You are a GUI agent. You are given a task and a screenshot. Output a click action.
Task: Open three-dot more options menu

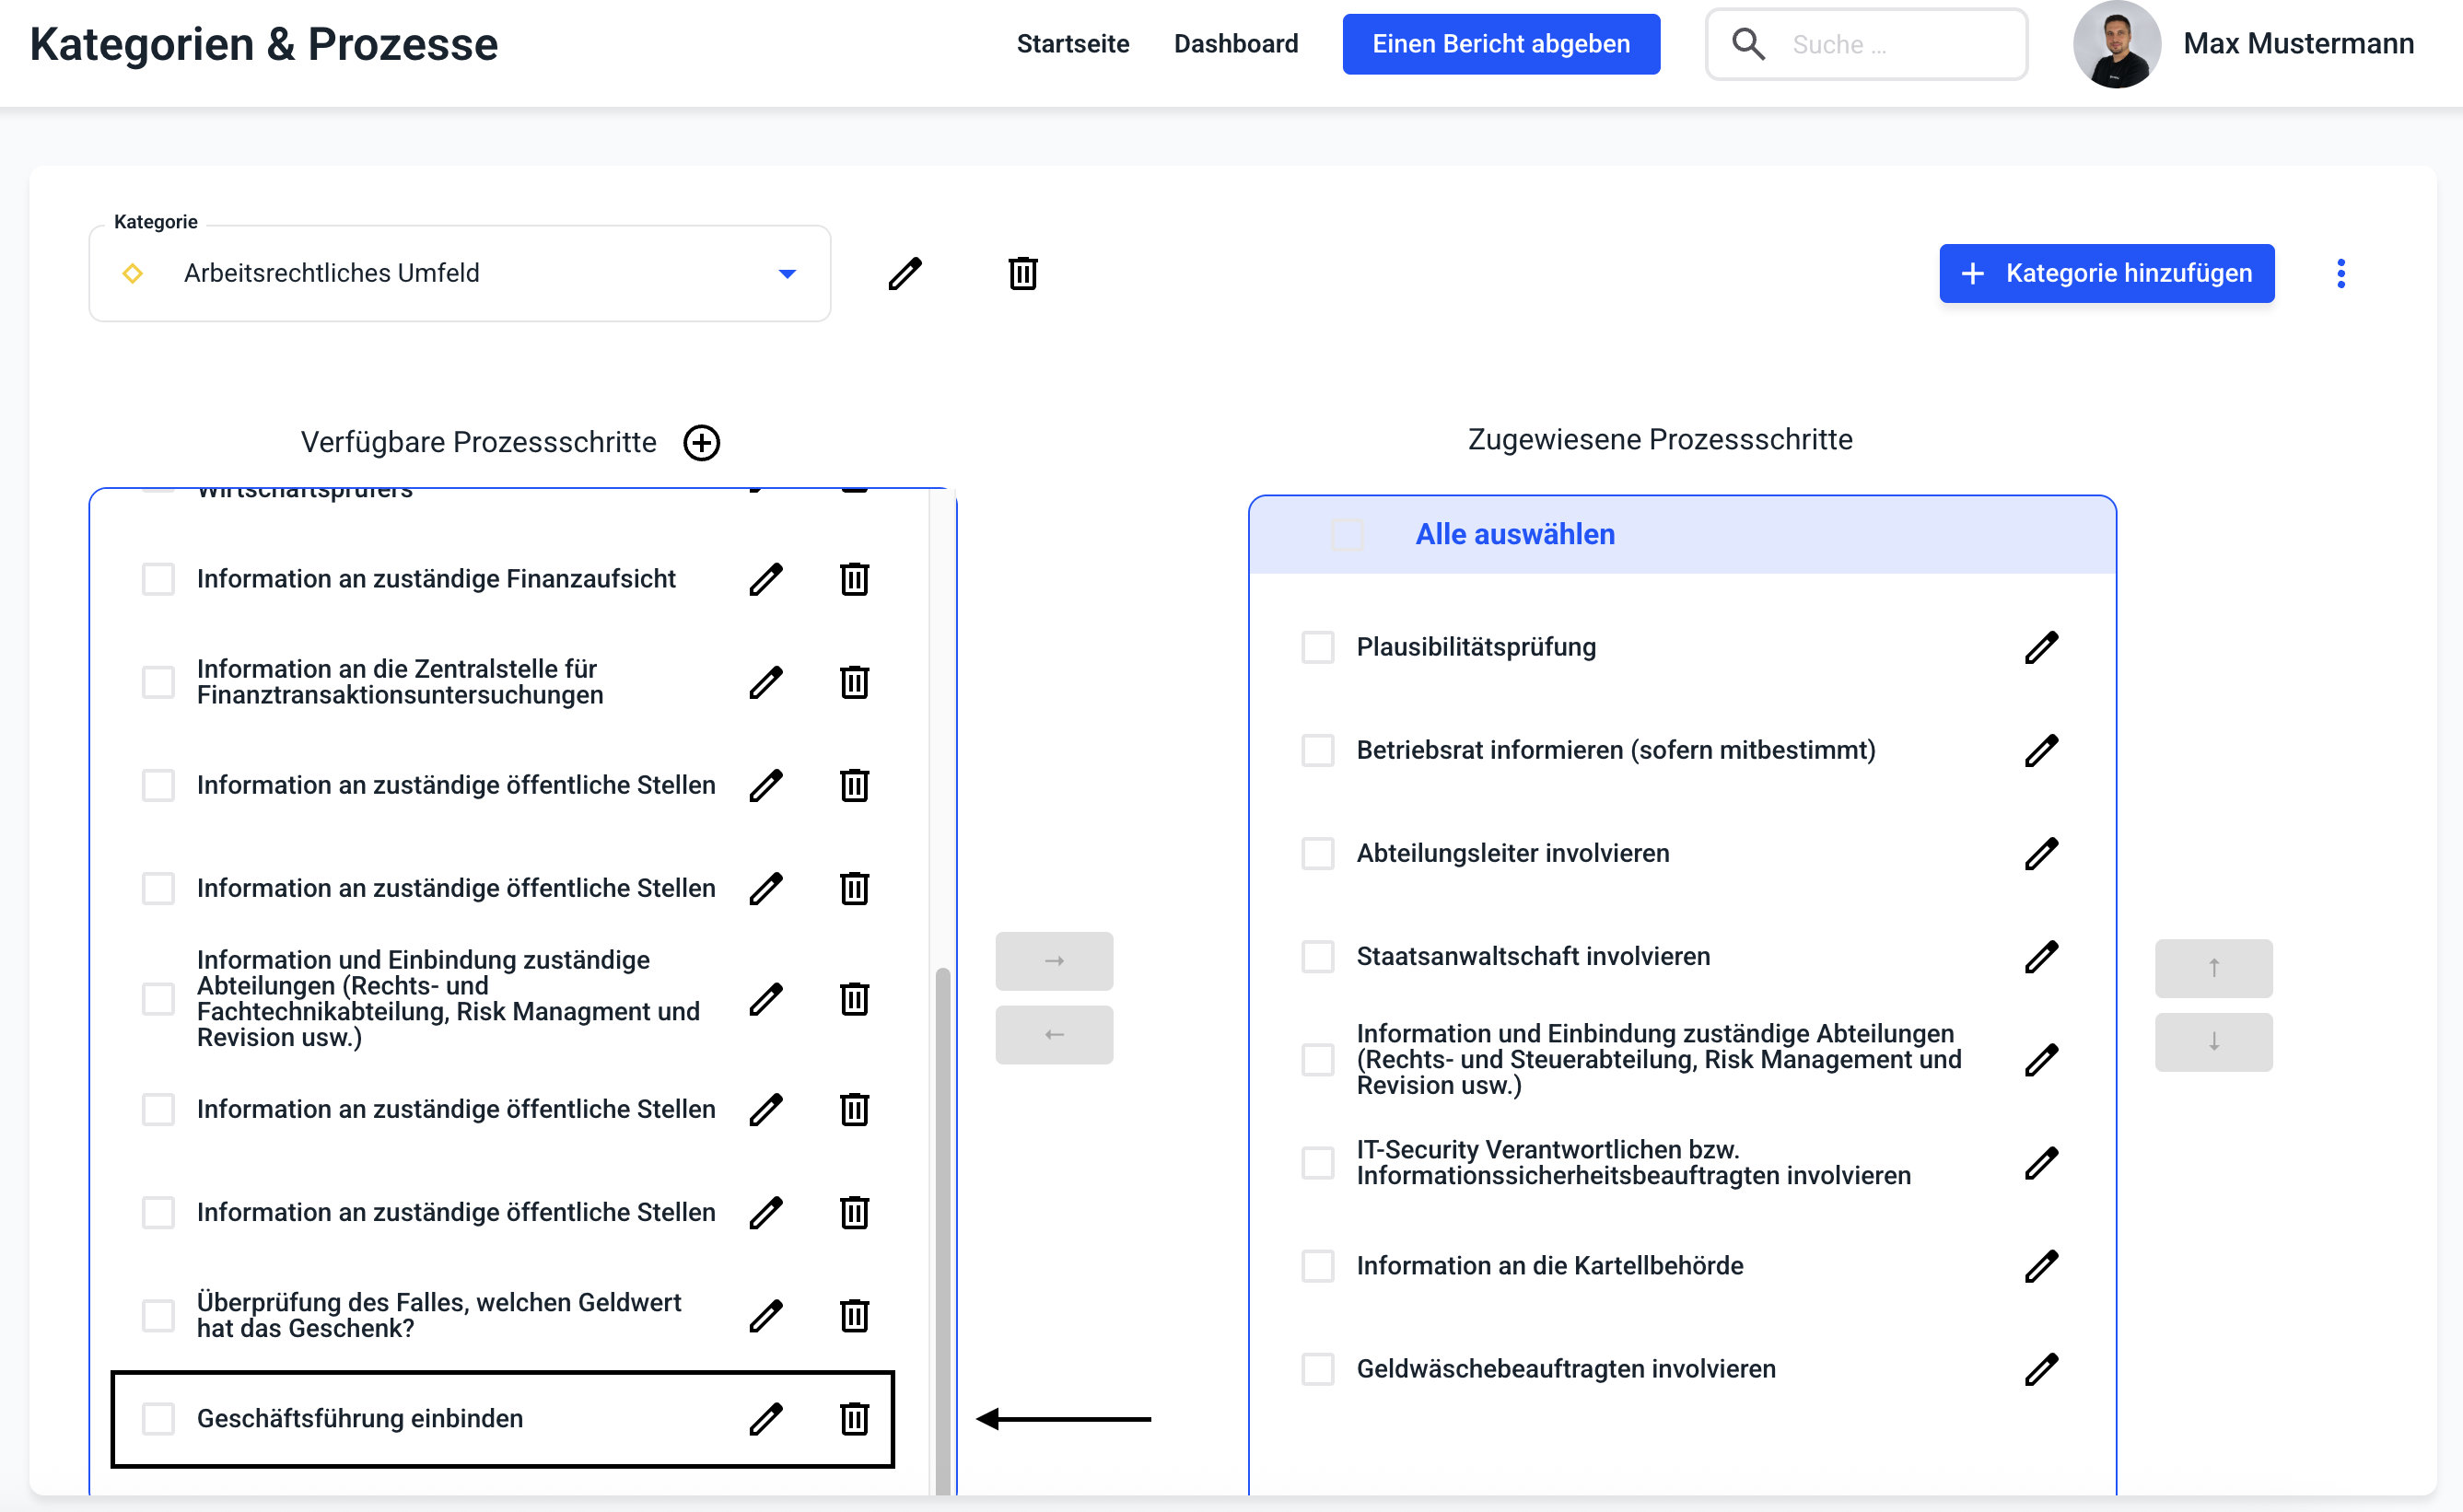[x=2340, y=273]
